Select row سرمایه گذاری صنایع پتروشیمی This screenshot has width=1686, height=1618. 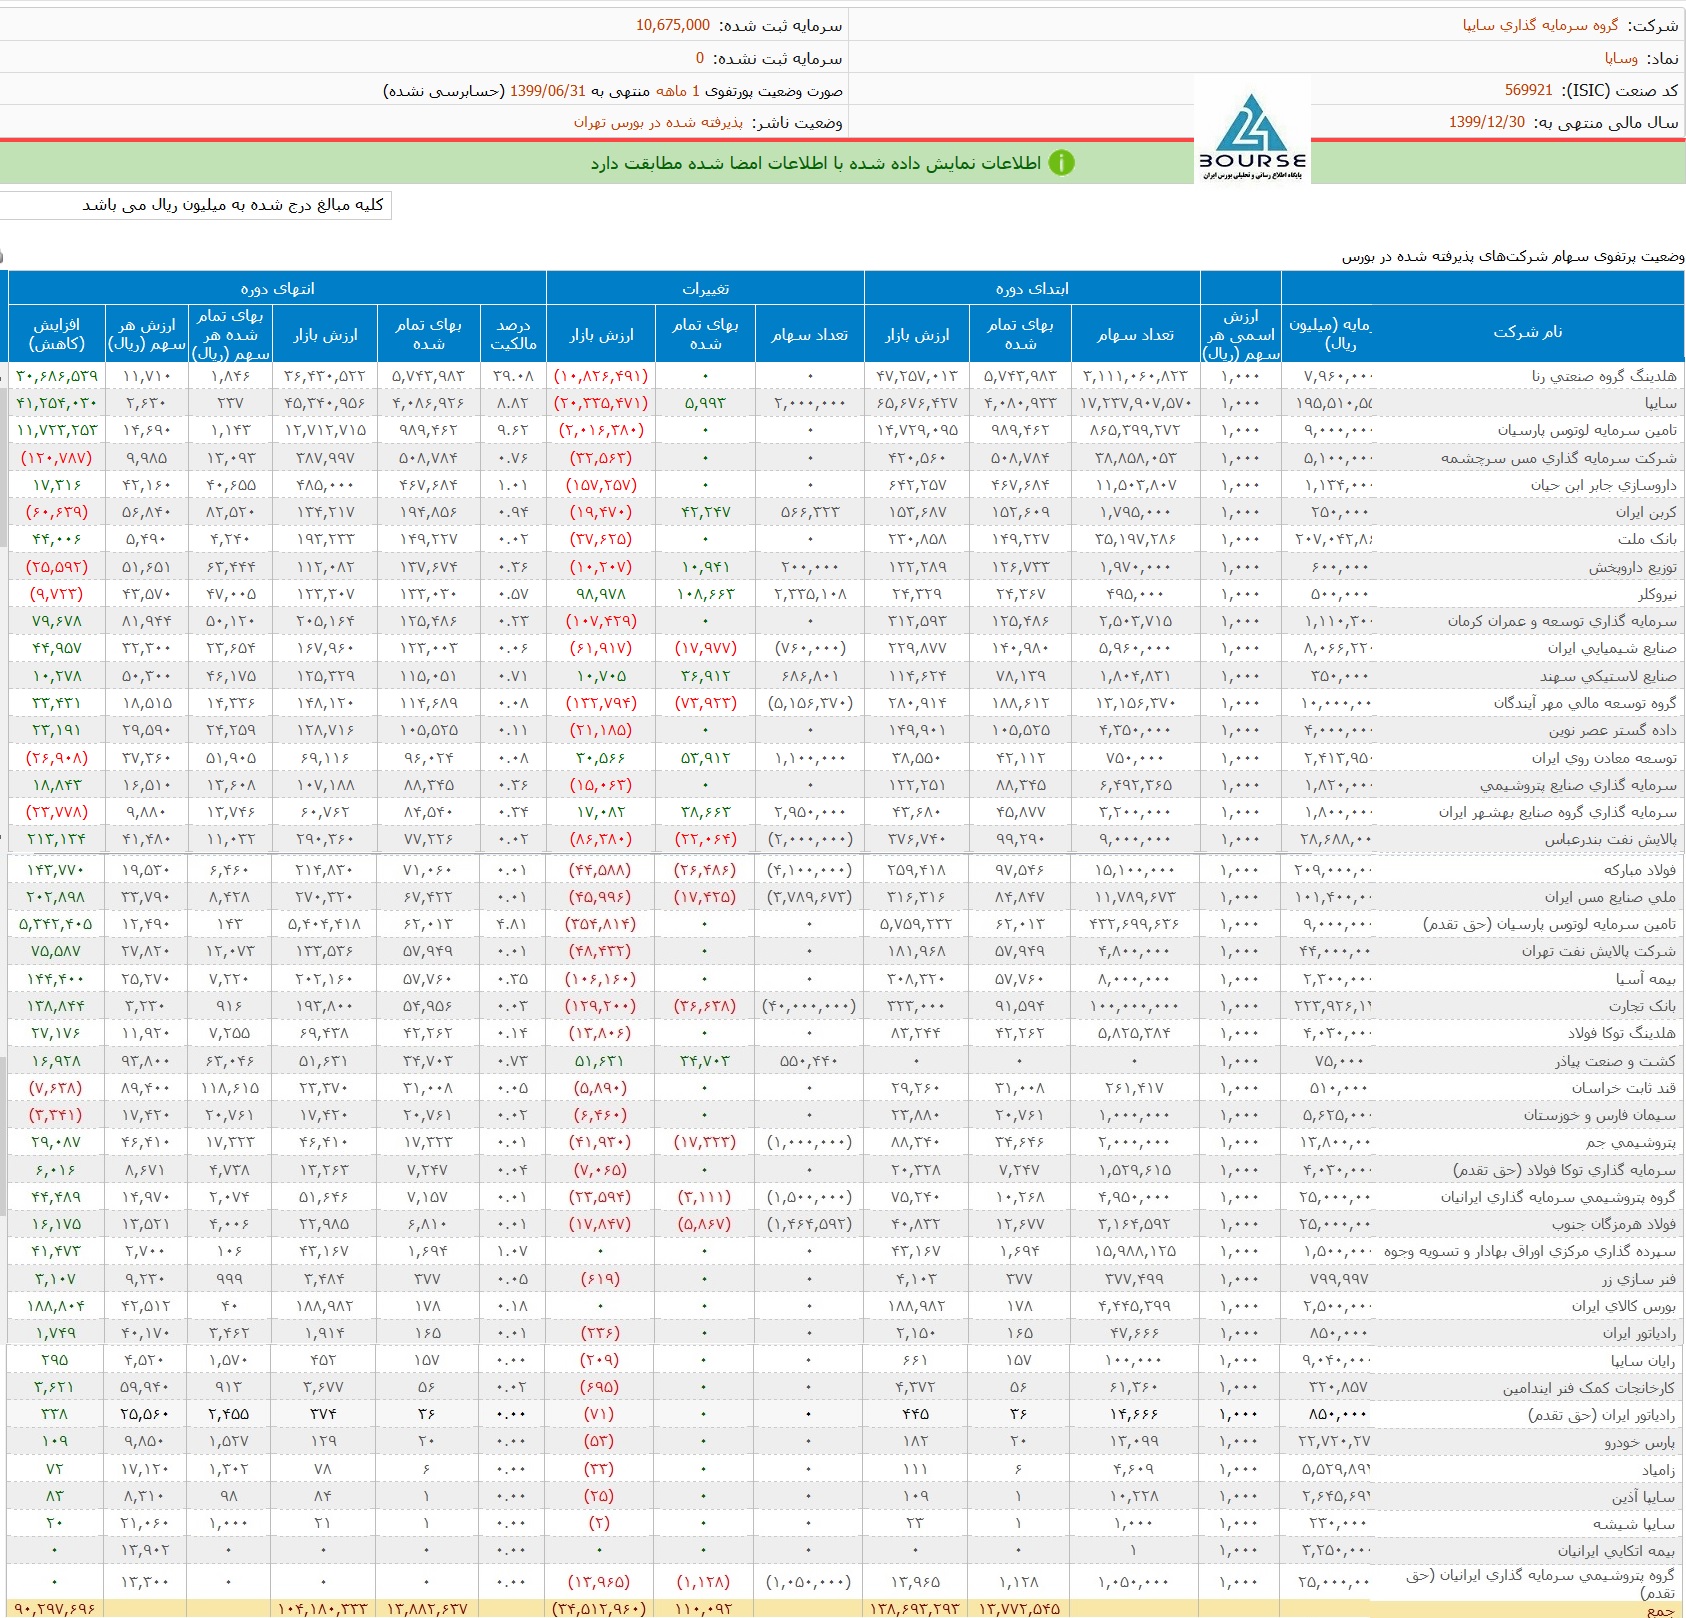point(846,785)
